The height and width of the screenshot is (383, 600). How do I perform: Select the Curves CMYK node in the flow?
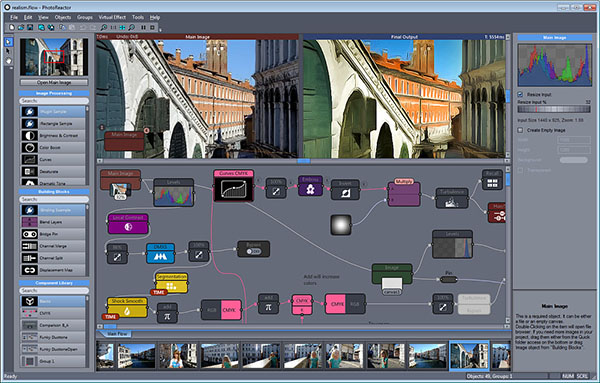(233, 186)
